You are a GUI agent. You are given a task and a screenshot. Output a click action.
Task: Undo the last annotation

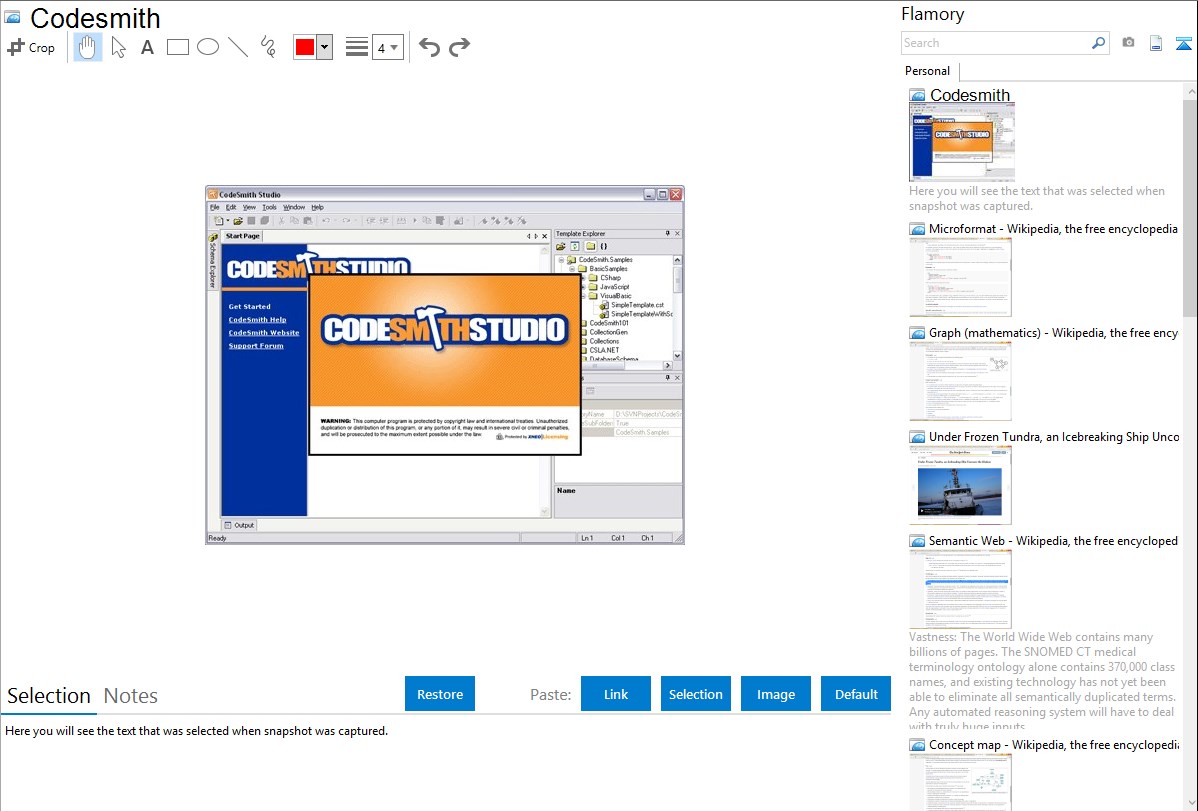pos(429,47)
